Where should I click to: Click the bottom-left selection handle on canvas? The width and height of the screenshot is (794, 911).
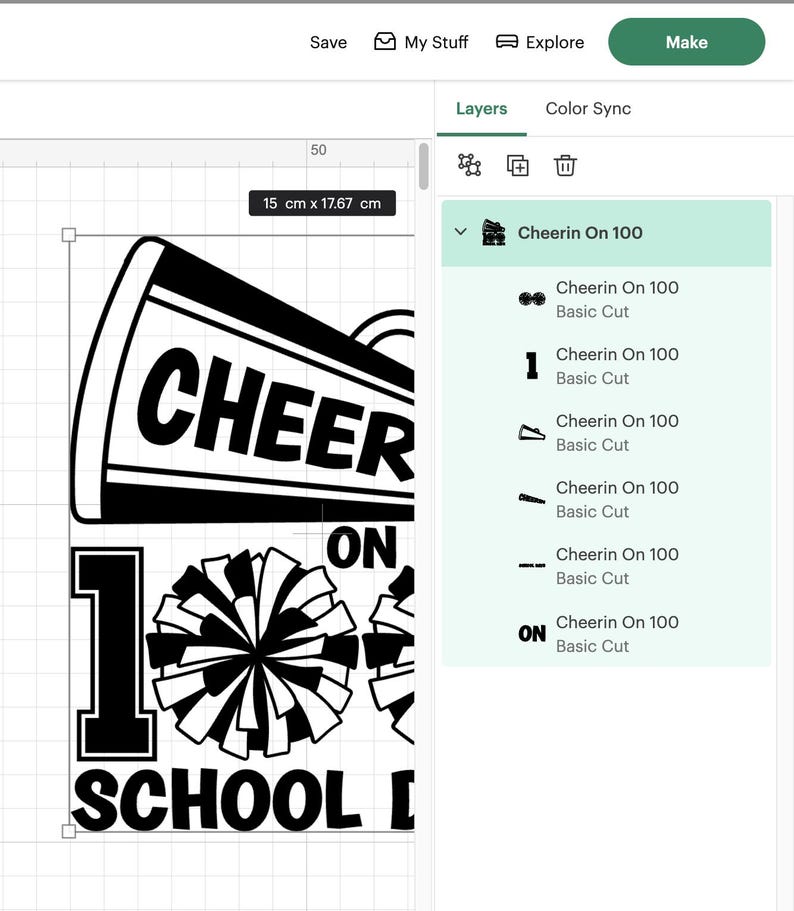tap(69, 831)
